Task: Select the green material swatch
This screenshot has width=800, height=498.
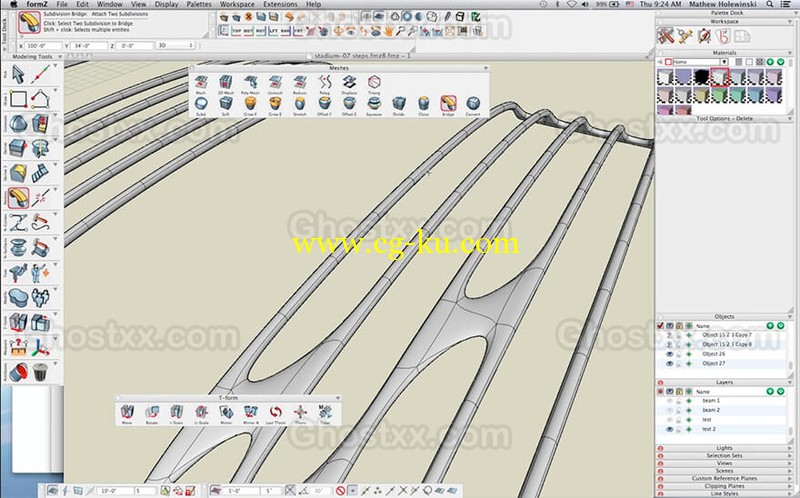Action: 720,94
